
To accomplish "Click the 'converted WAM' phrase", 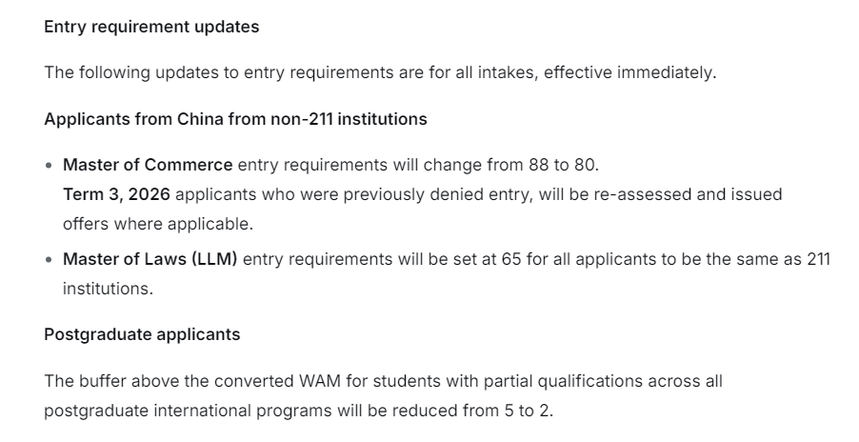I will [x=277, y=381].
